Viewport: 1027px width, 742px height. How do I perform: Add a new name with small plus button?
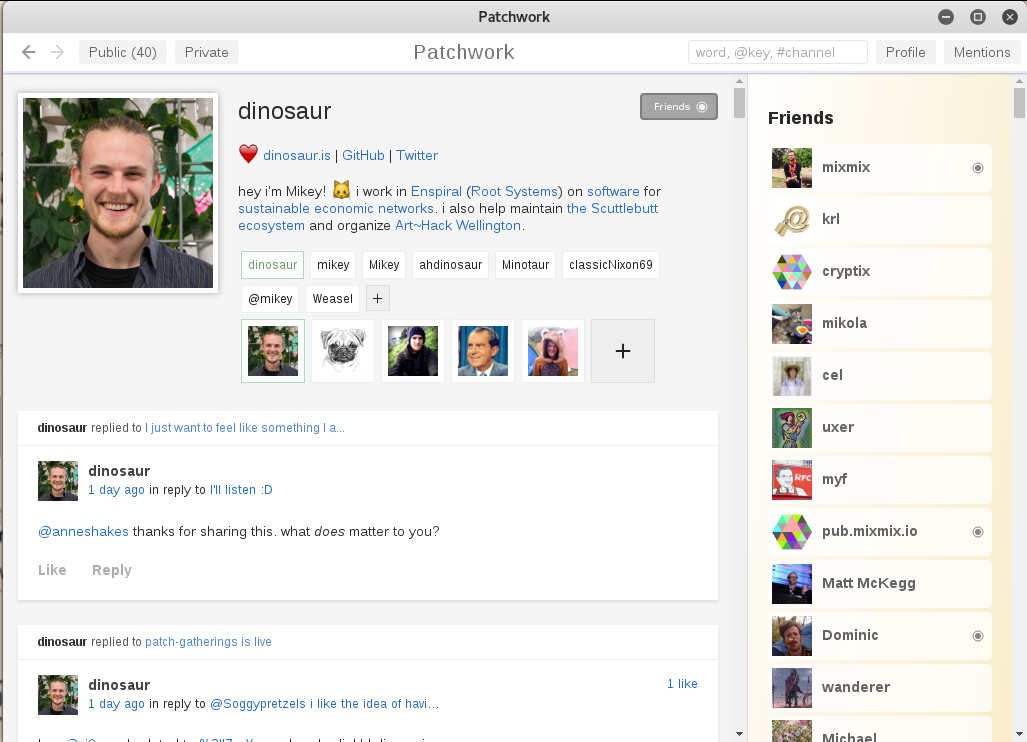(377, 299)
